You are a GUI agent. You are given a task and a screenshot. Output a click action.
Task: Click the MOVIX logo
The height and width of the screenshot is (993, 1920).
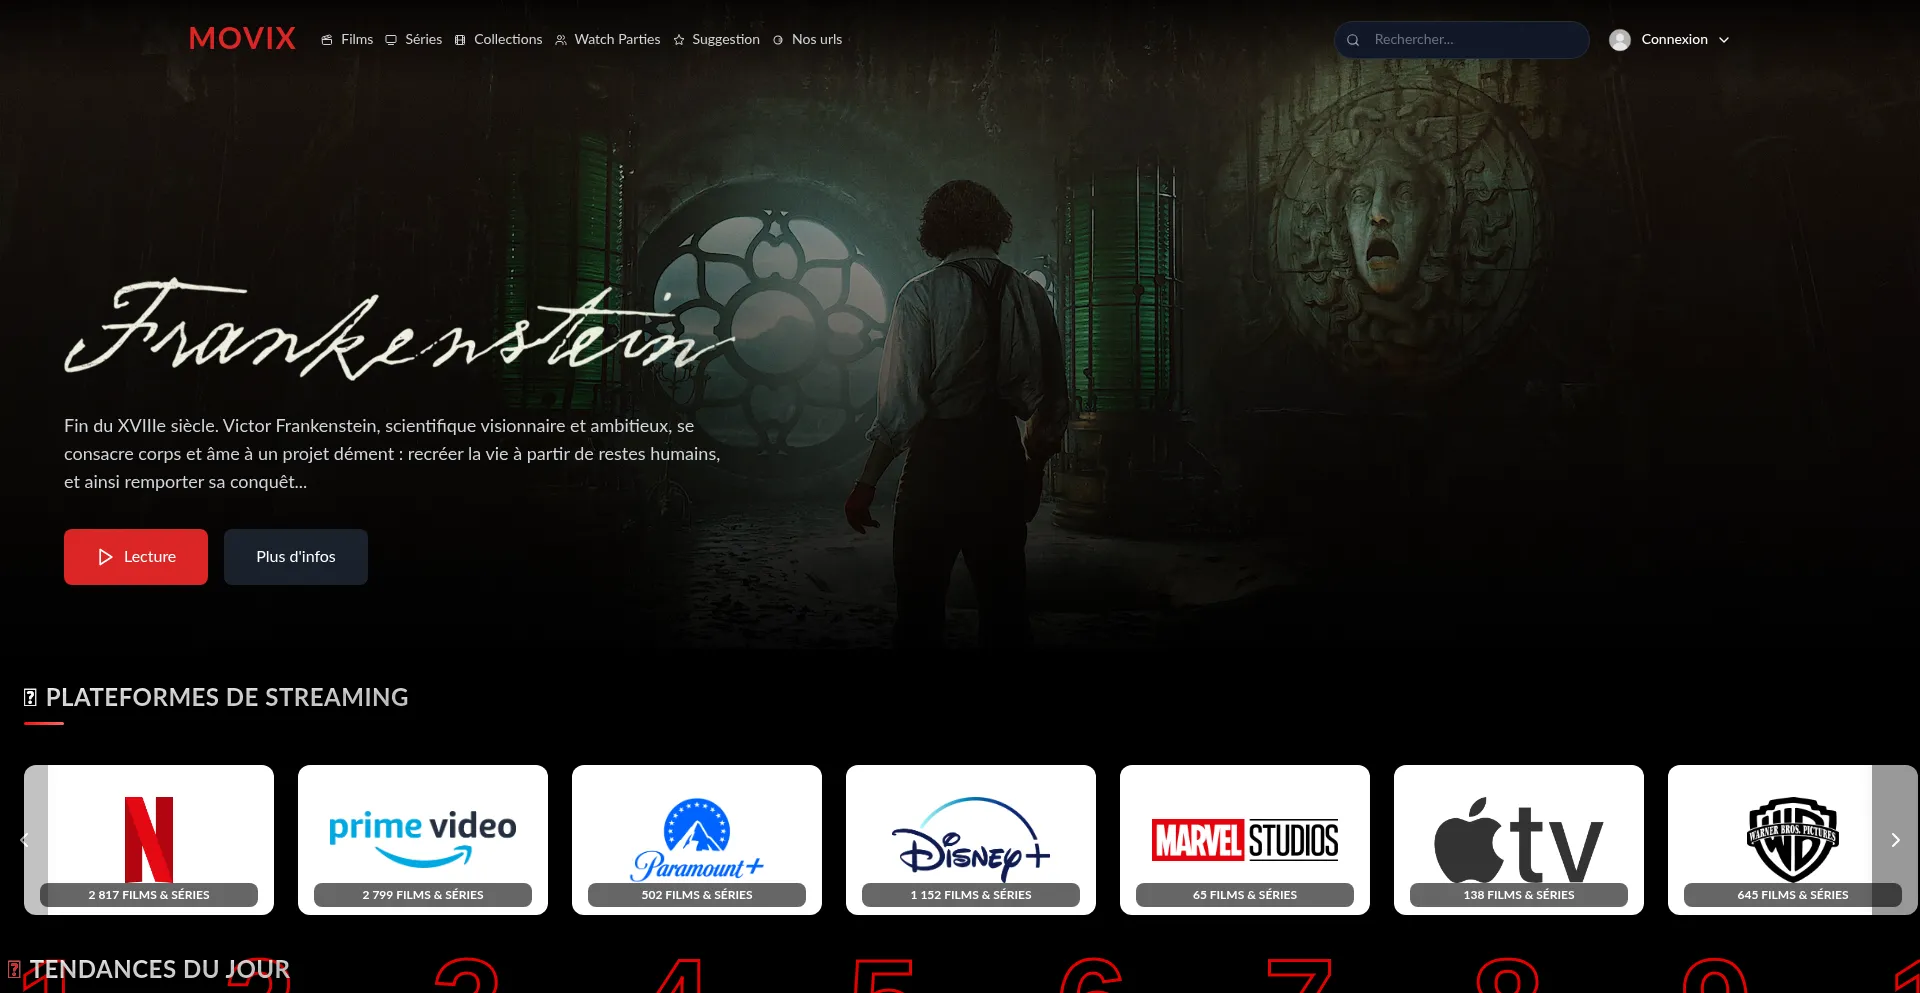point(242,39)
